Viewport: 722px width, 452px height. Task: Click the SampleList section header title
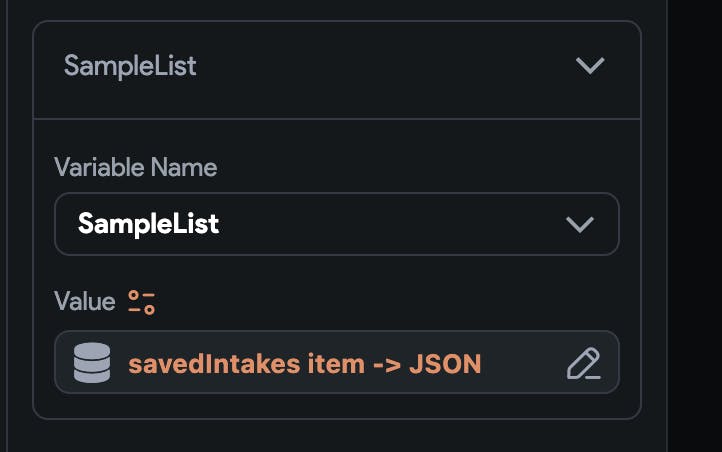pyautogui.click(x=130, y=66)
